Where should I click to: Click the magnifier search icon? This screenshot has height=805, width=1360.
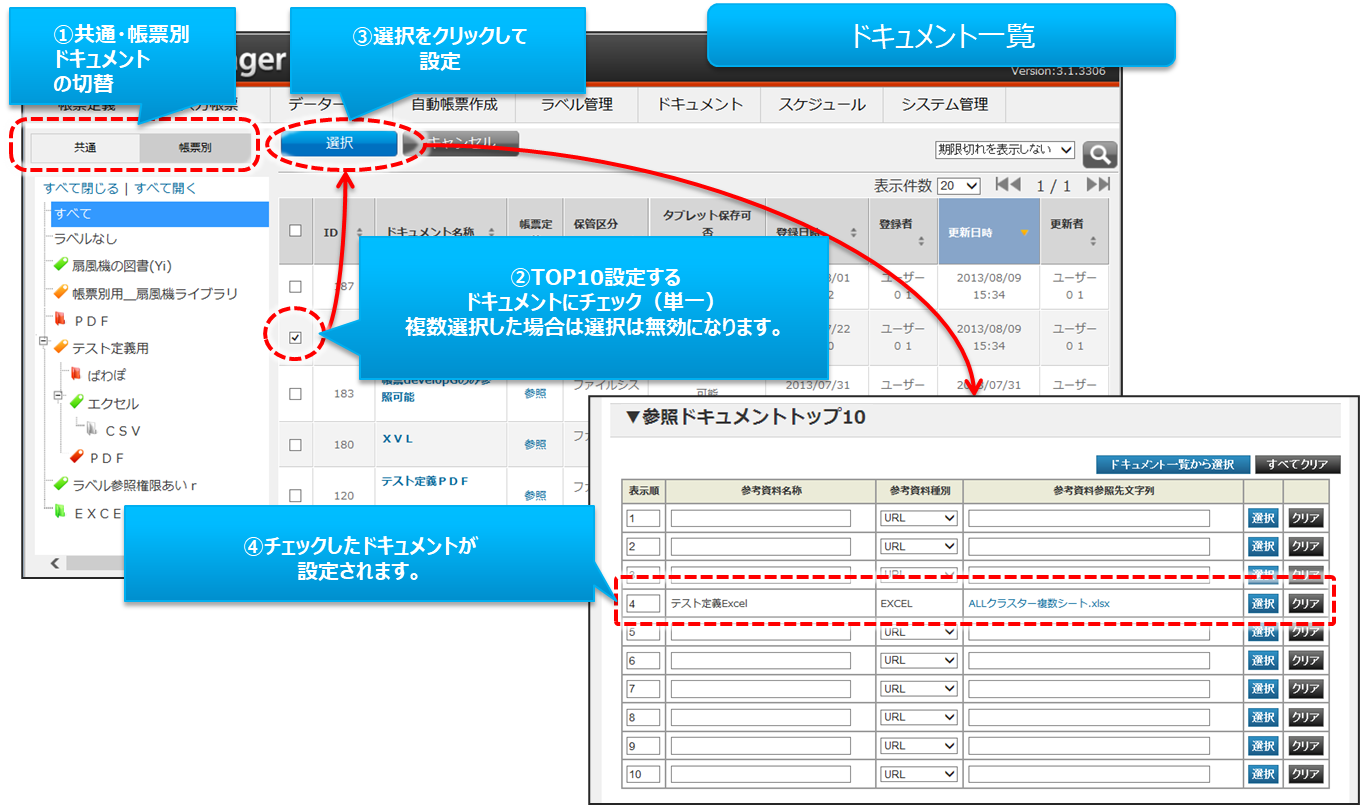[x=1100, y=154]
